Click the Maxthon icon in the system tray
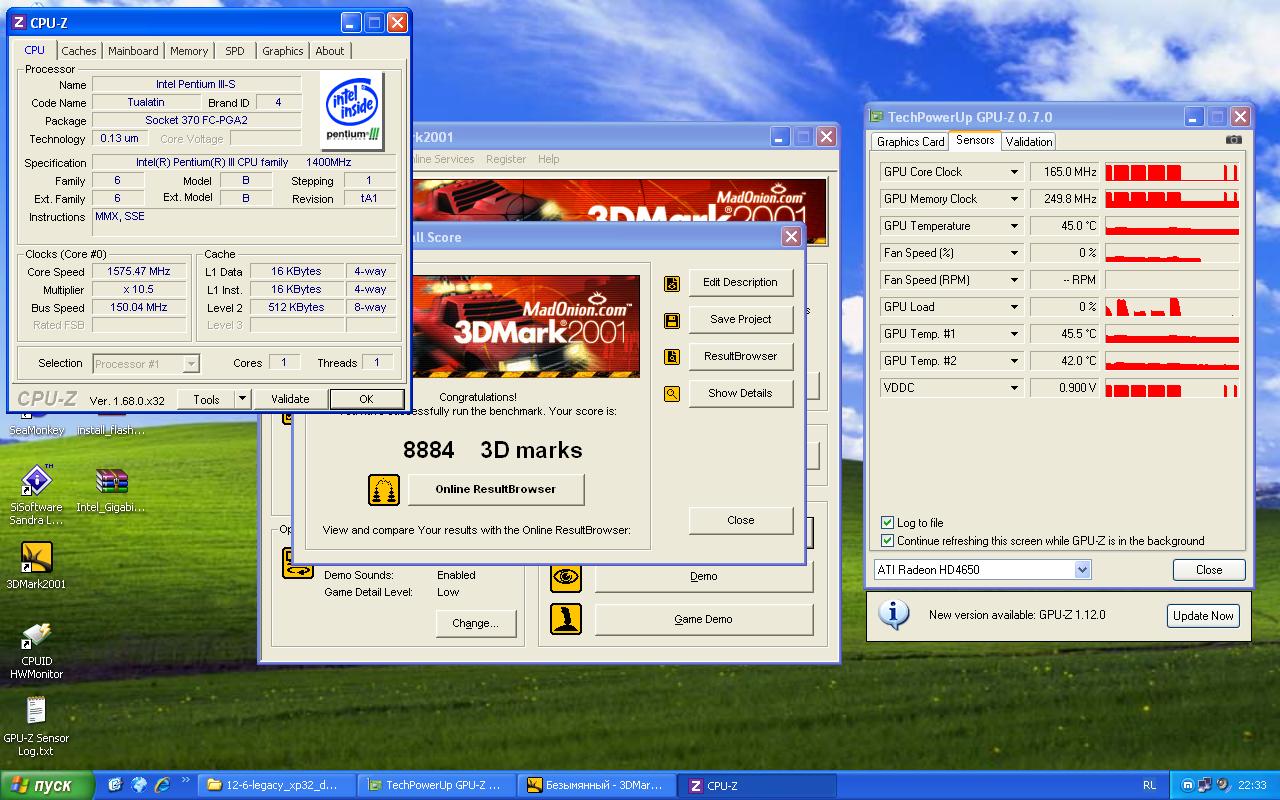 (1187, 785)
